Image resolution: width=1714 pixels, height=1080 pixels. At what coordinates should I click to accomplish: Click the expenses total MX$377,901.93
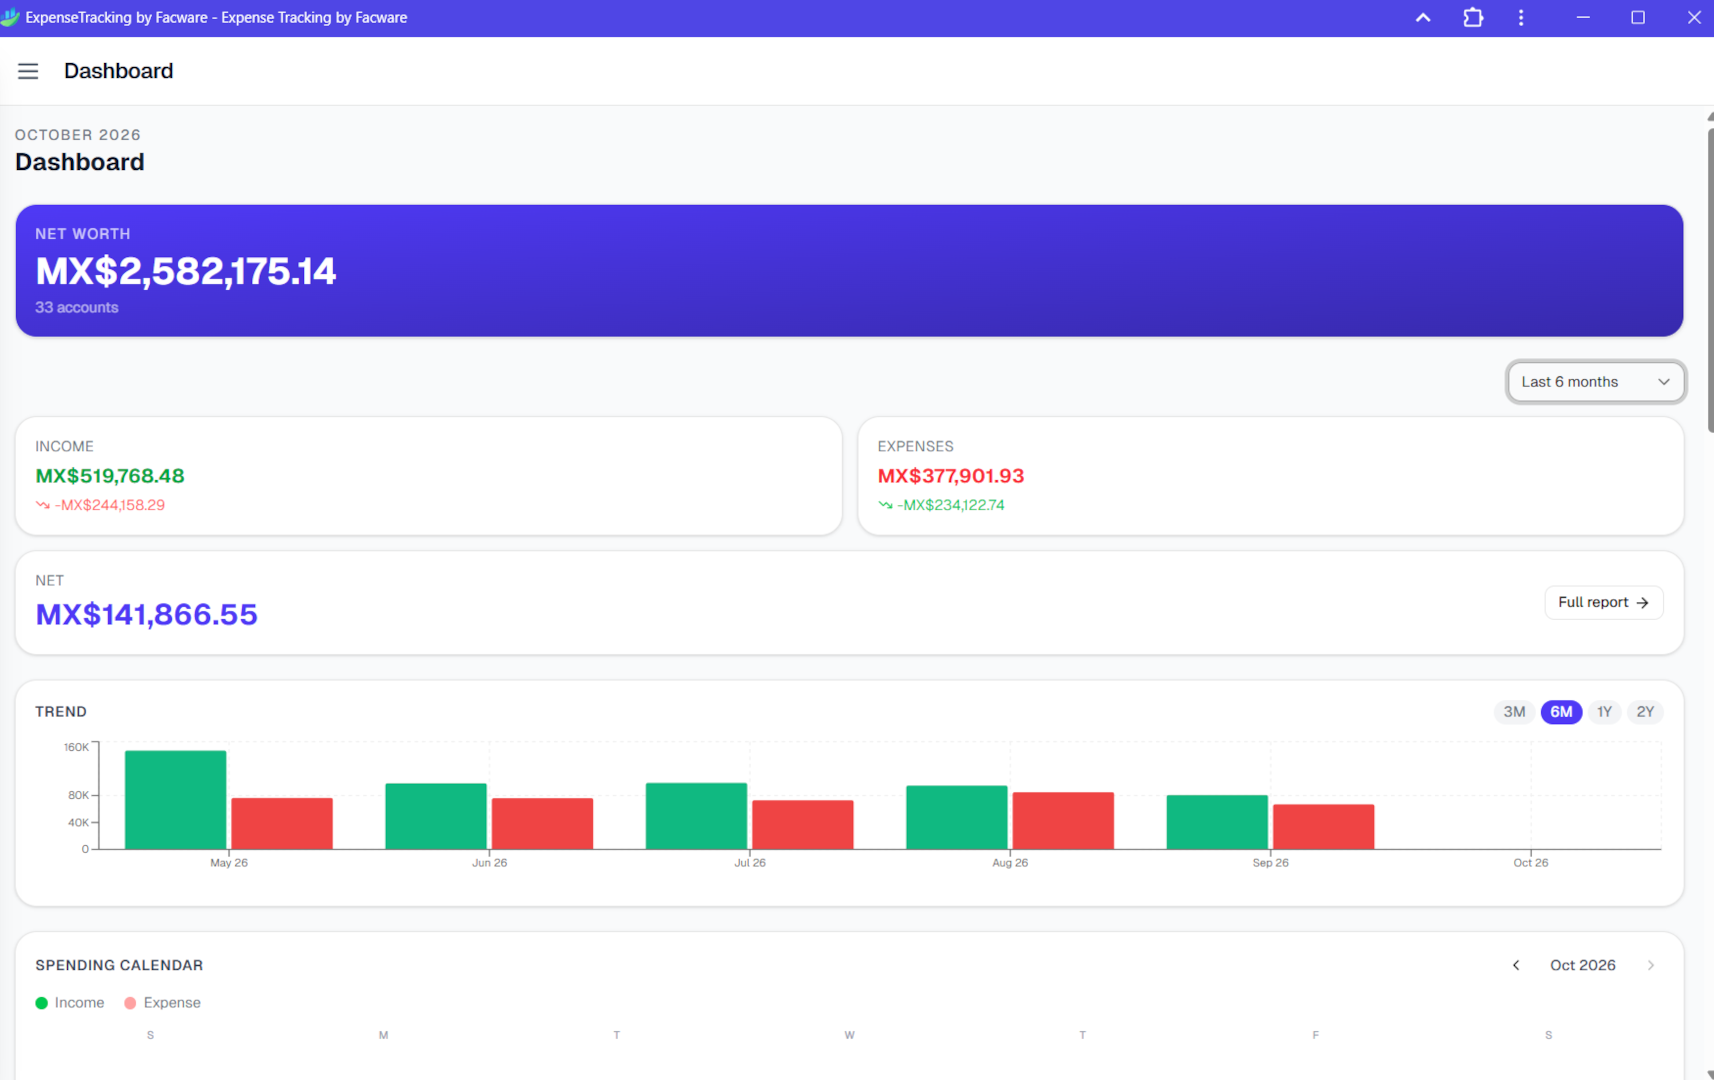[951, 476]
